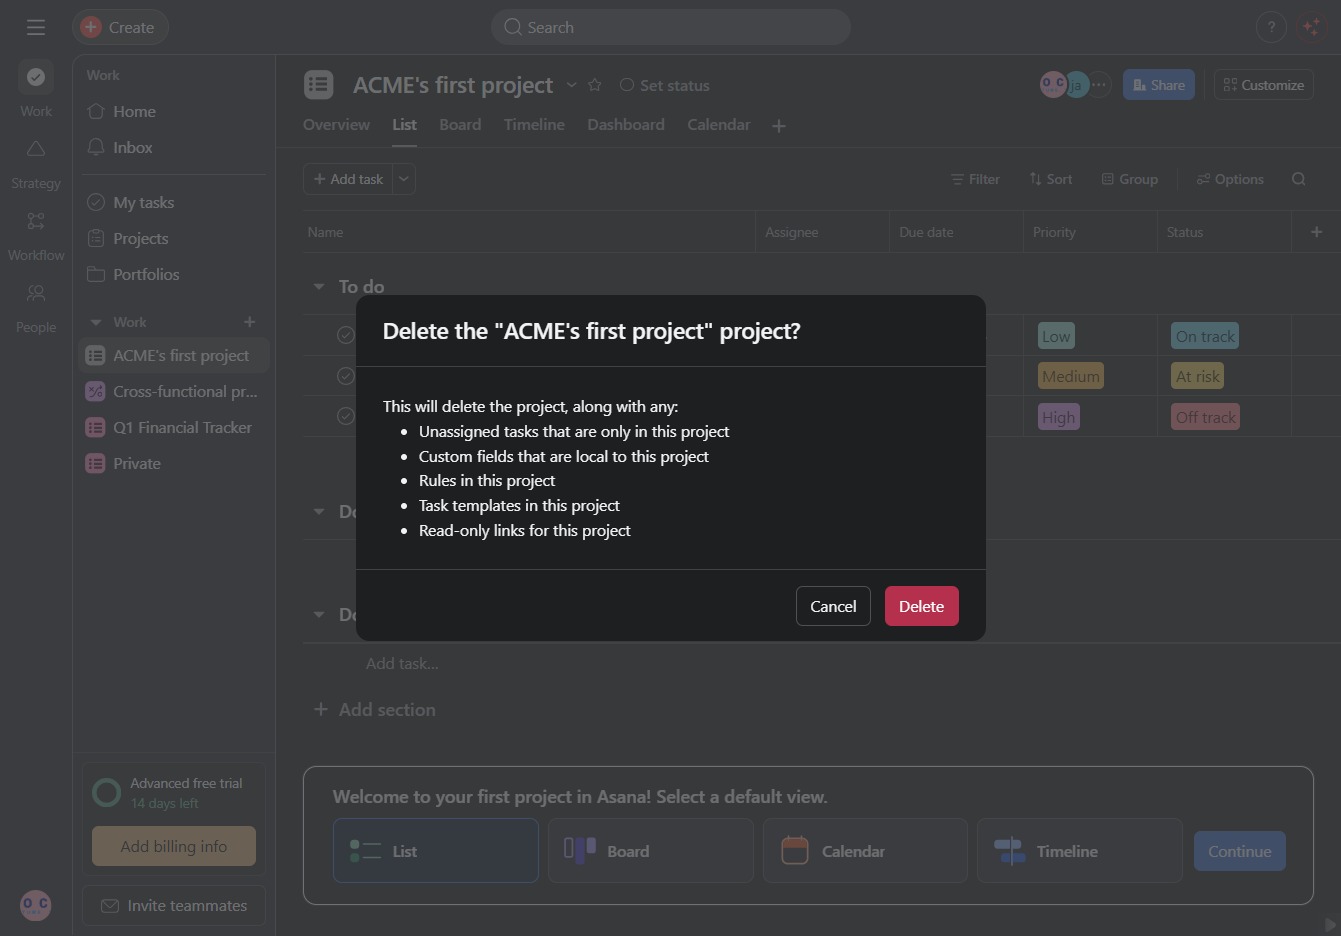Cancel the delete project dialog

[833, 606]
